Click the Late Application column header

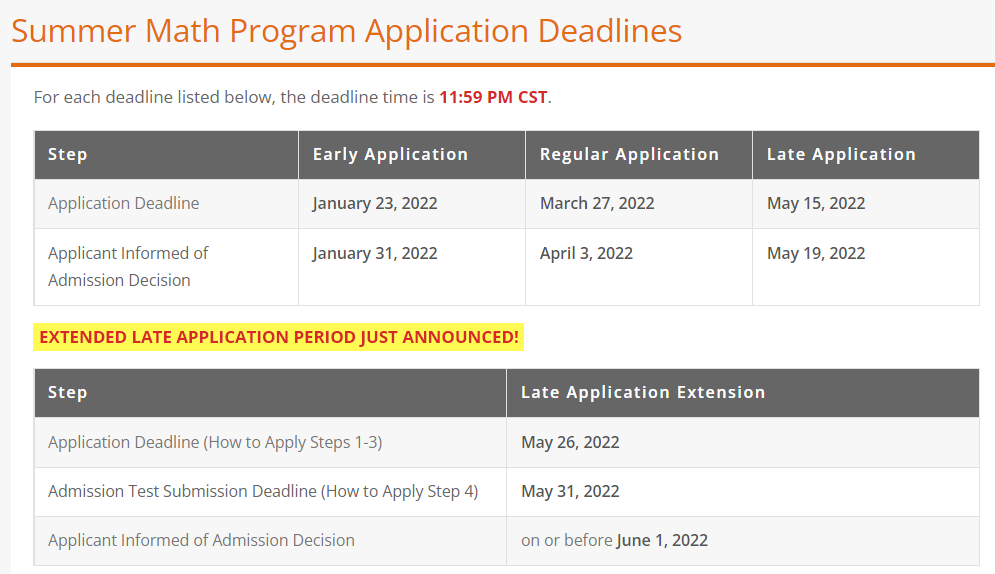pos(841,155)
